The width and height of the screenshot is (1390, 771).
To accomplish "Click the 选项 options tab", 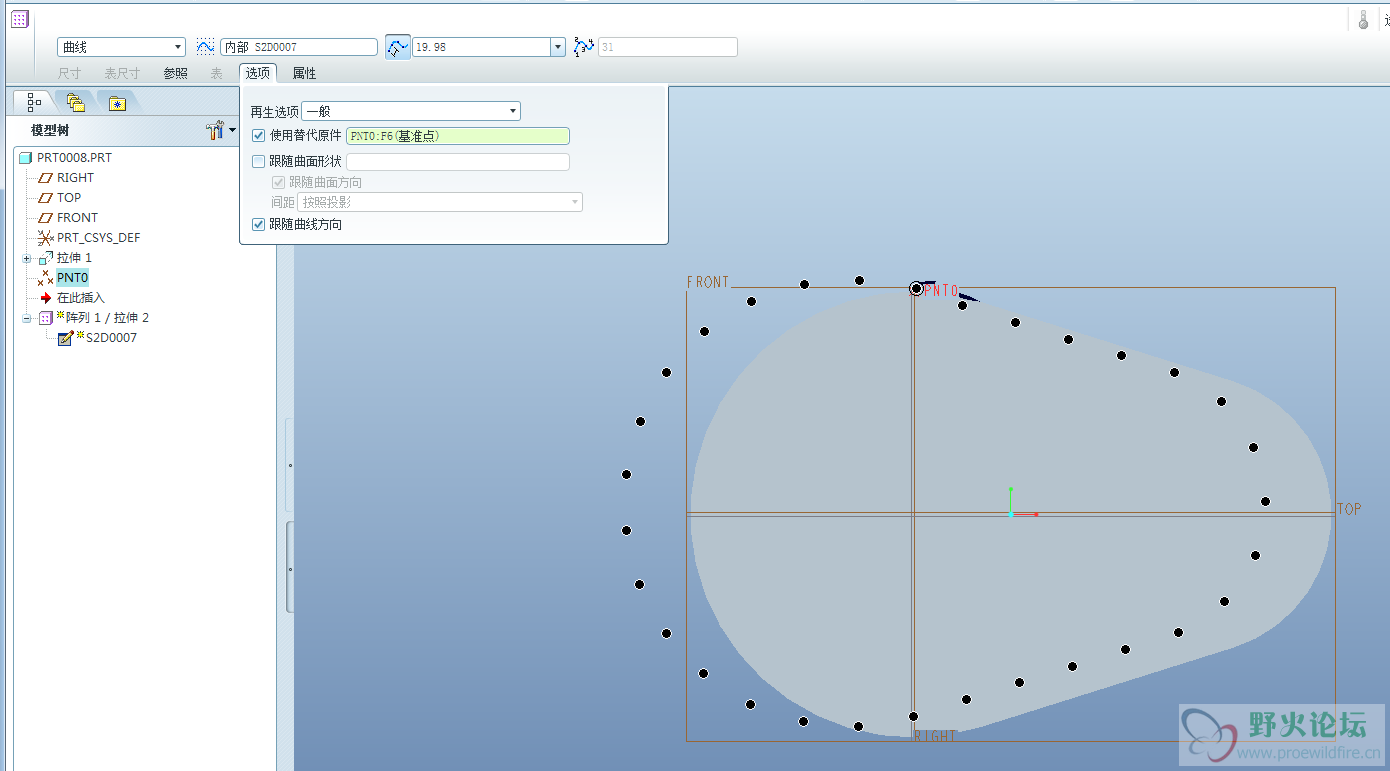I will [x=258, y=73].
